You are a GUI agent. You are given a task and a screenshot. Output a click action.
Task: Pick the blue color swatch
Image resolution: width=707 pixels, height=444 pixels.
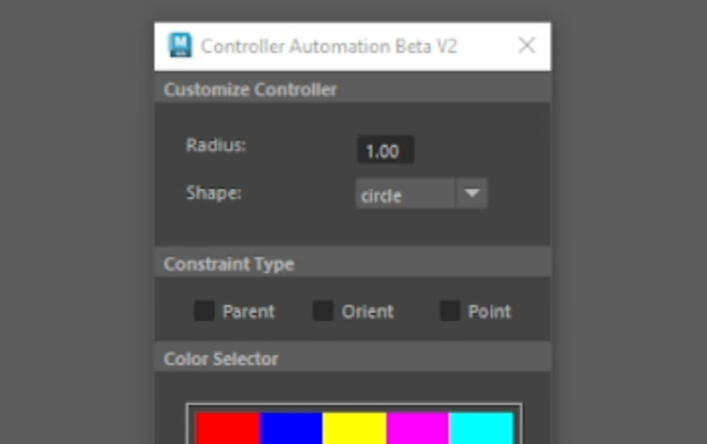[291, 427]
